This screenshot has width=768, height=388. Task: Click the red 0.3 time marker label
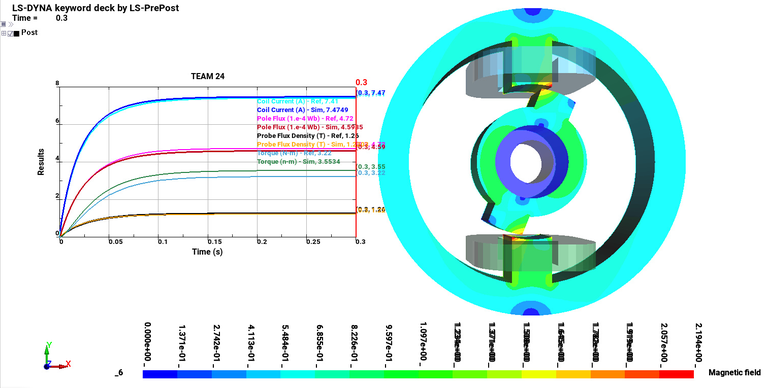361,82
